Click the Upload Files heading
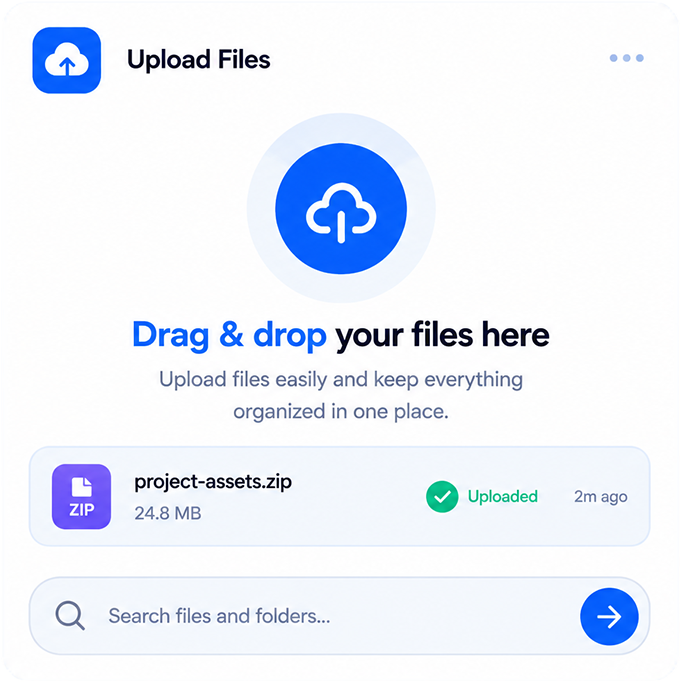680x683 pixels. coord(199,60)
